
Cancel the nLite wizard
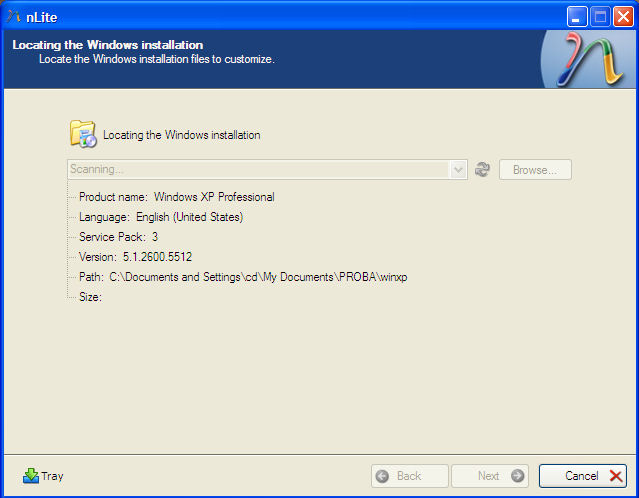point(583,476)
